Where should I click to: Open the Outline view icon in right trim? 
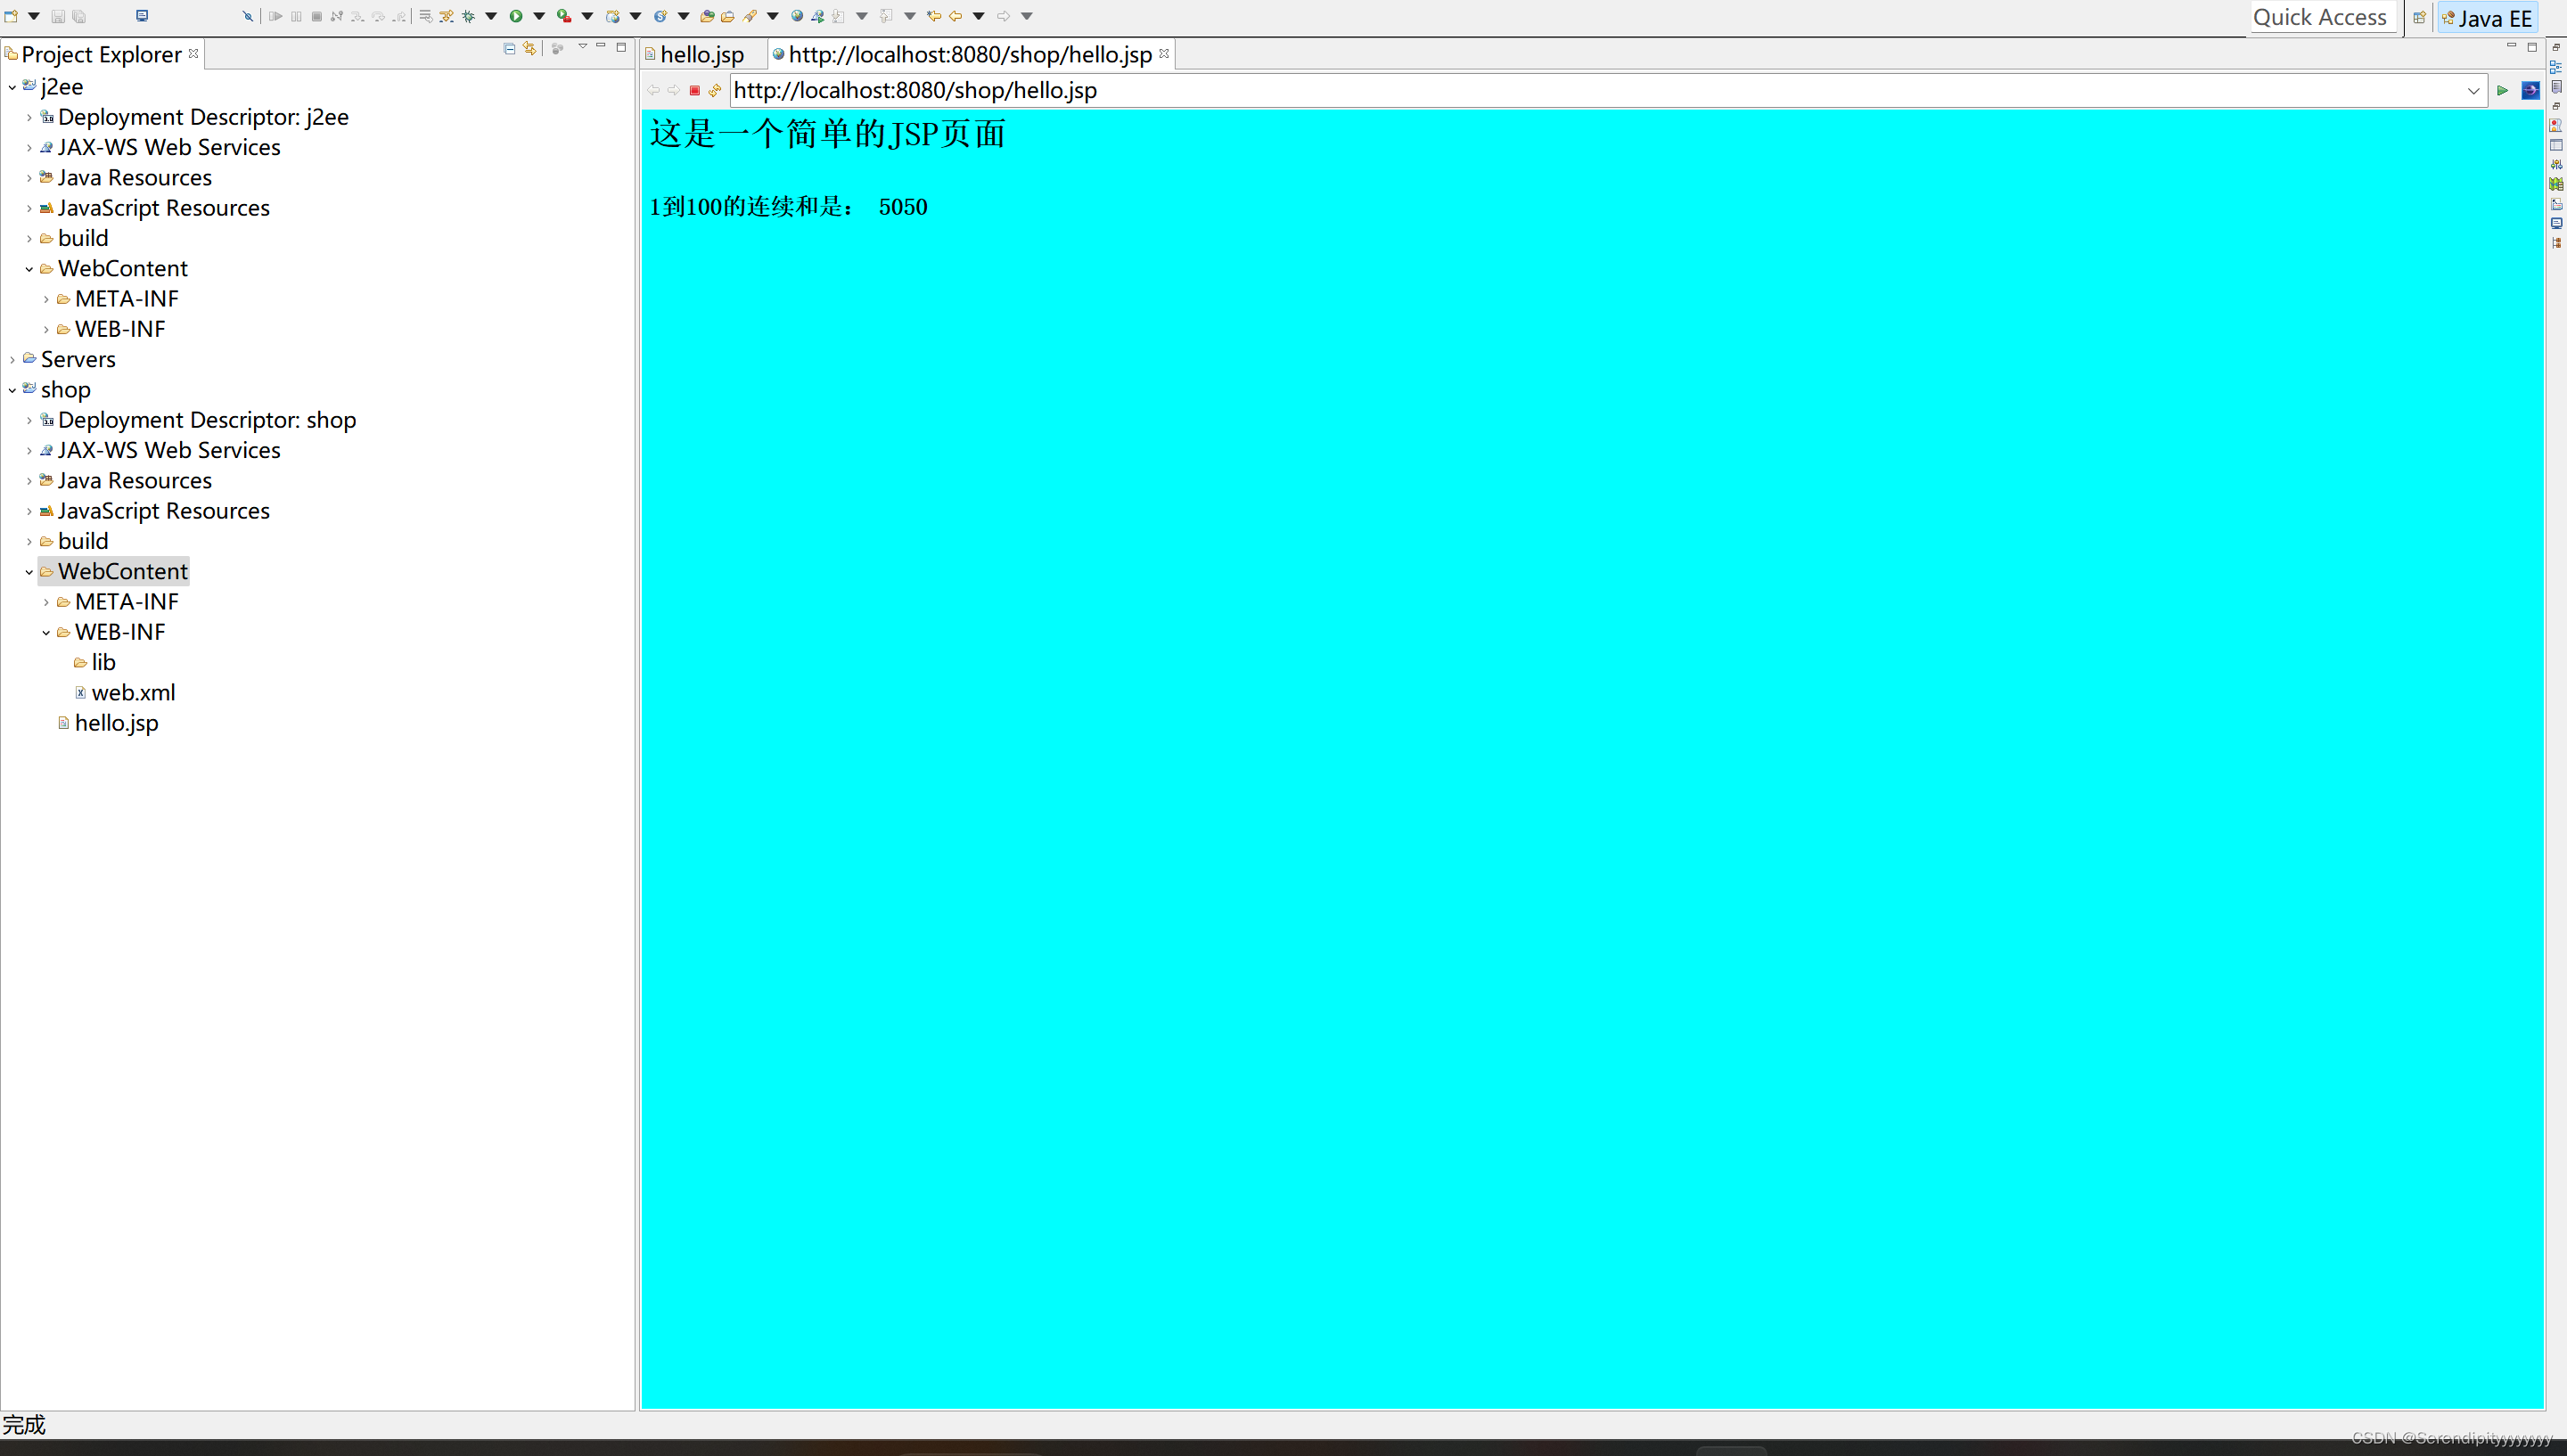2556,67
